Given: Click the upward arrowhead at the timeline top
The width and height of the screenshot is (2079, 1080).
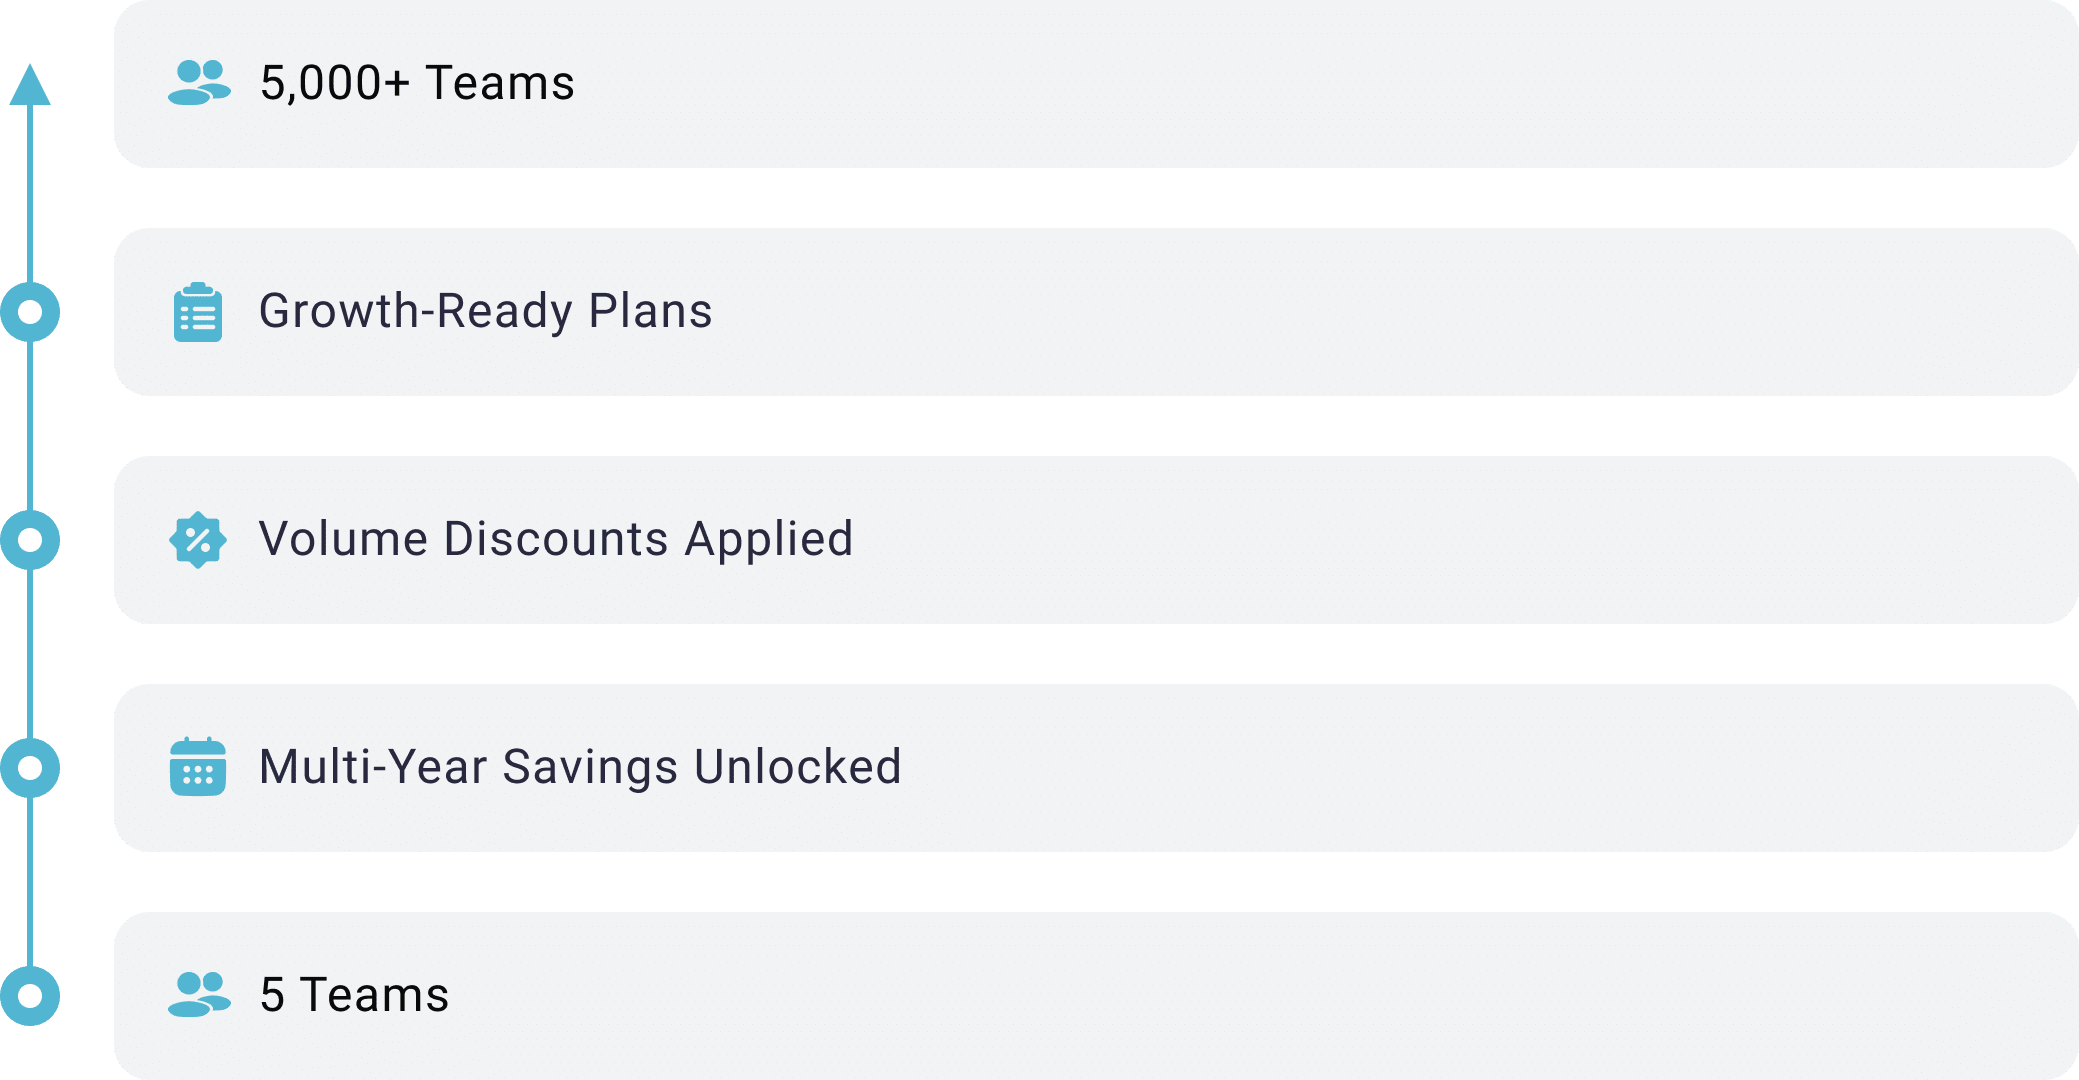Looking at the screenshot, I should (x=30, y=85).
